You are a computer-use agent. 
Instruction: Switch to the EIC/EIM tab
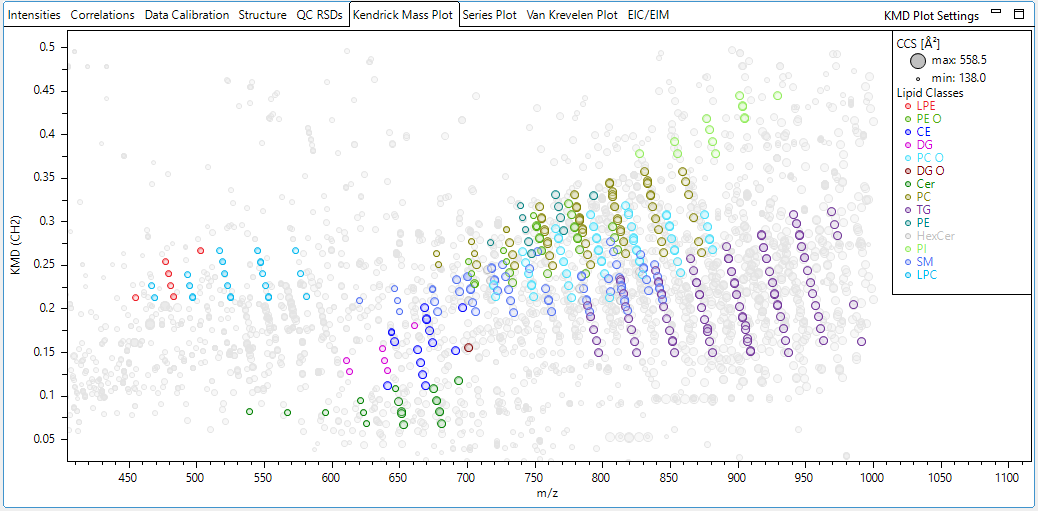coord(648,16)
